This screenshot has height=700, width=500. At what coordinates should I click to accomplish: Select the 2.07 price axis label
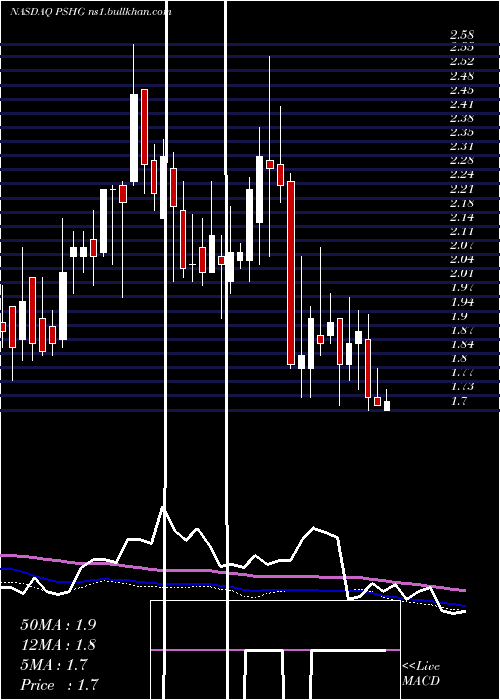(x=462, y=245)
